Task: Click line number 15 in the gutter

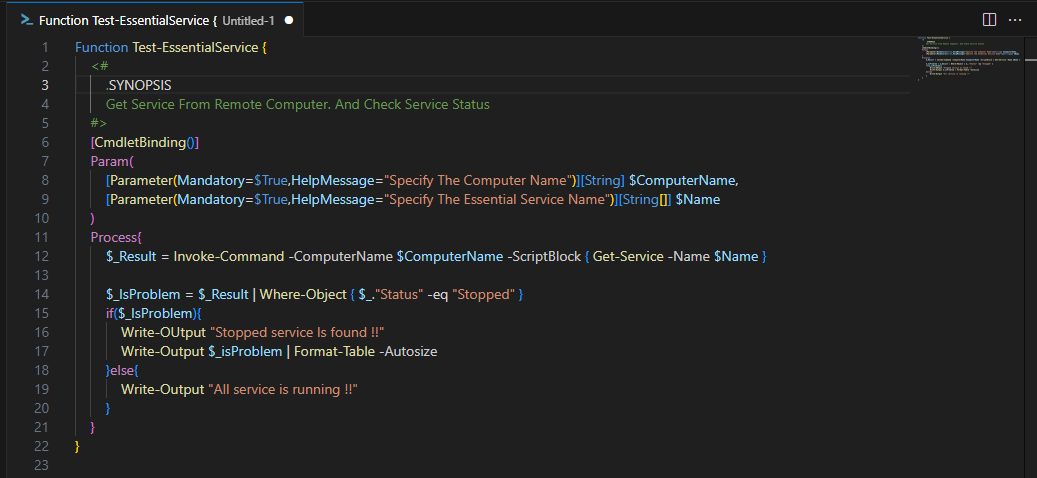Action: pos(42,313)
